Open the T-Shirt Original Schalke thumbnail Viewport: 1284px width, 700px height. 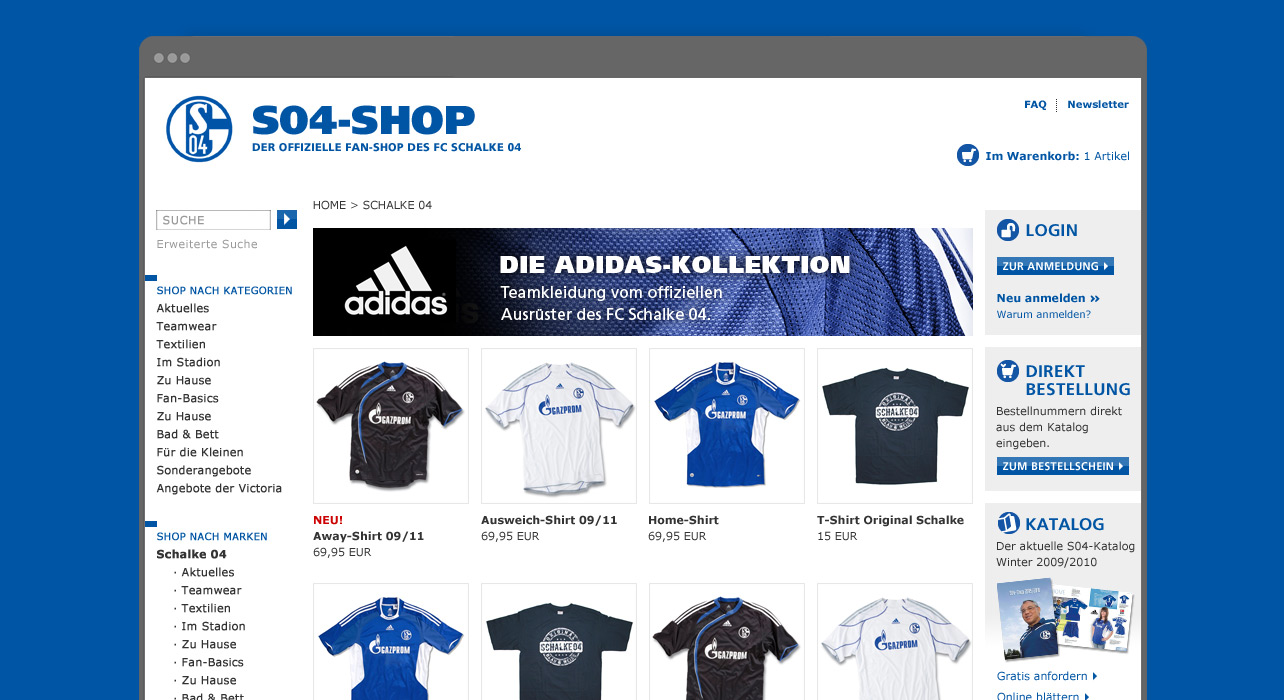tap(895, 426)
